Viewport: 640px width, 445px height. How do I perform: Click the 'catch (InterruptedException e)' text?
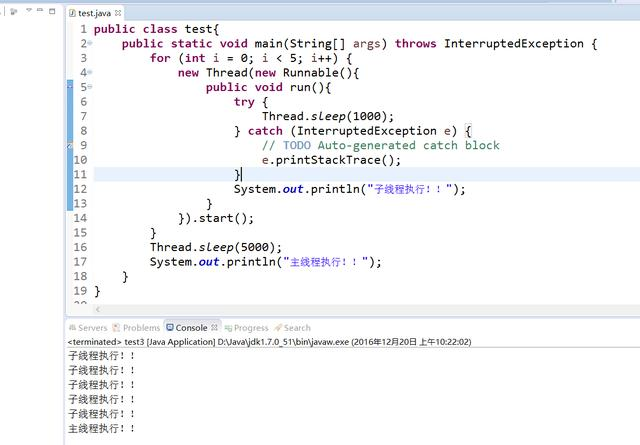352,131
